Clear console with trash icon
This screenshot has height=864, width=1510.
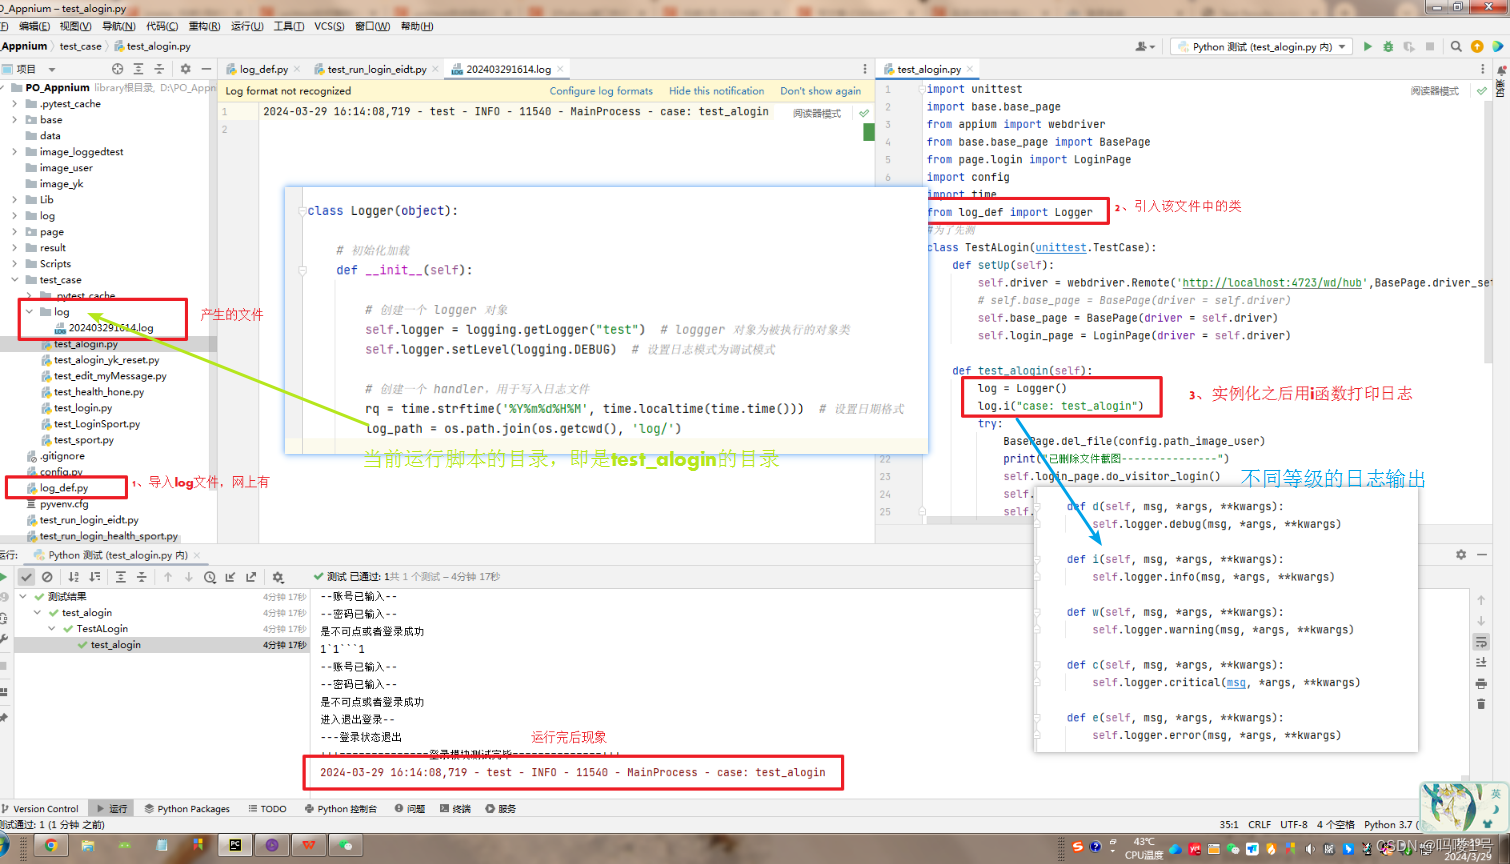[x=1481, y=704]
